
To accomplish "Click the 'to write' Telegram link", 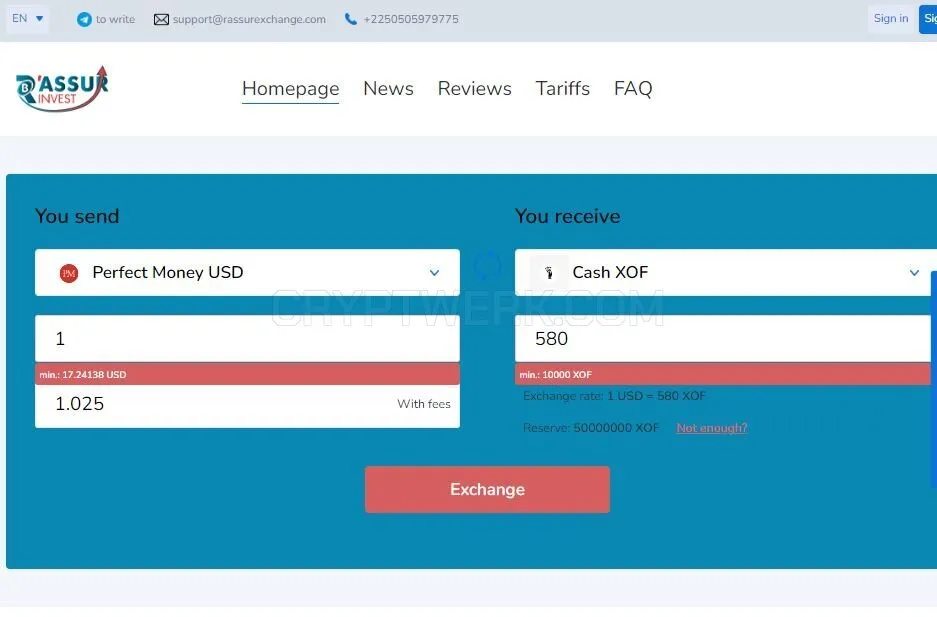I will pyautogui.click(x=115, y=19).
